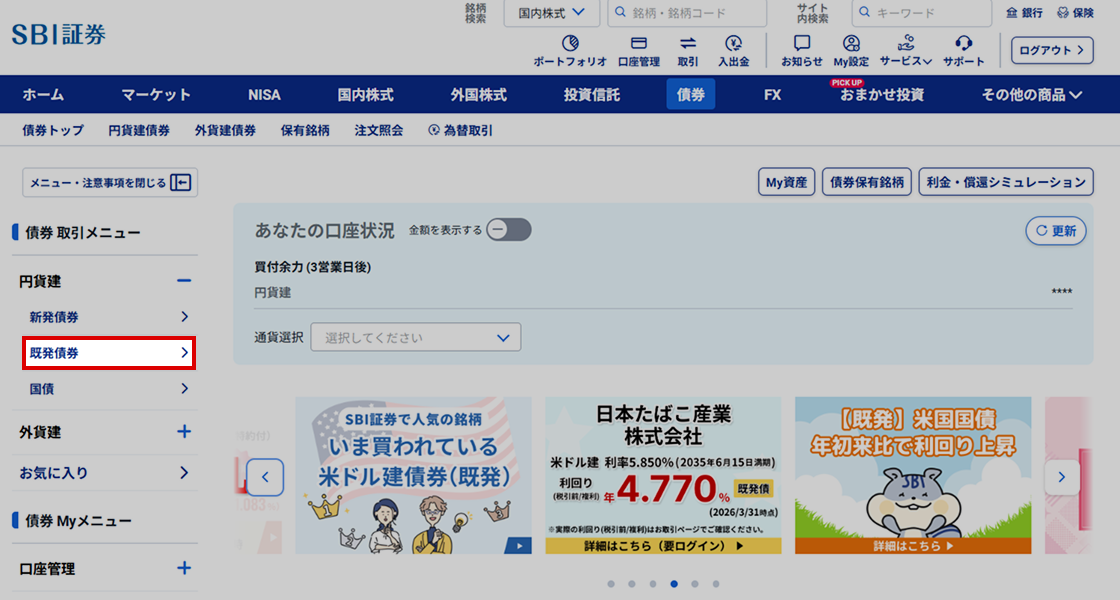Screen dimensions: 1120x600
Task: Go to the main 国内株式 tab
Action: coord(365,94)
